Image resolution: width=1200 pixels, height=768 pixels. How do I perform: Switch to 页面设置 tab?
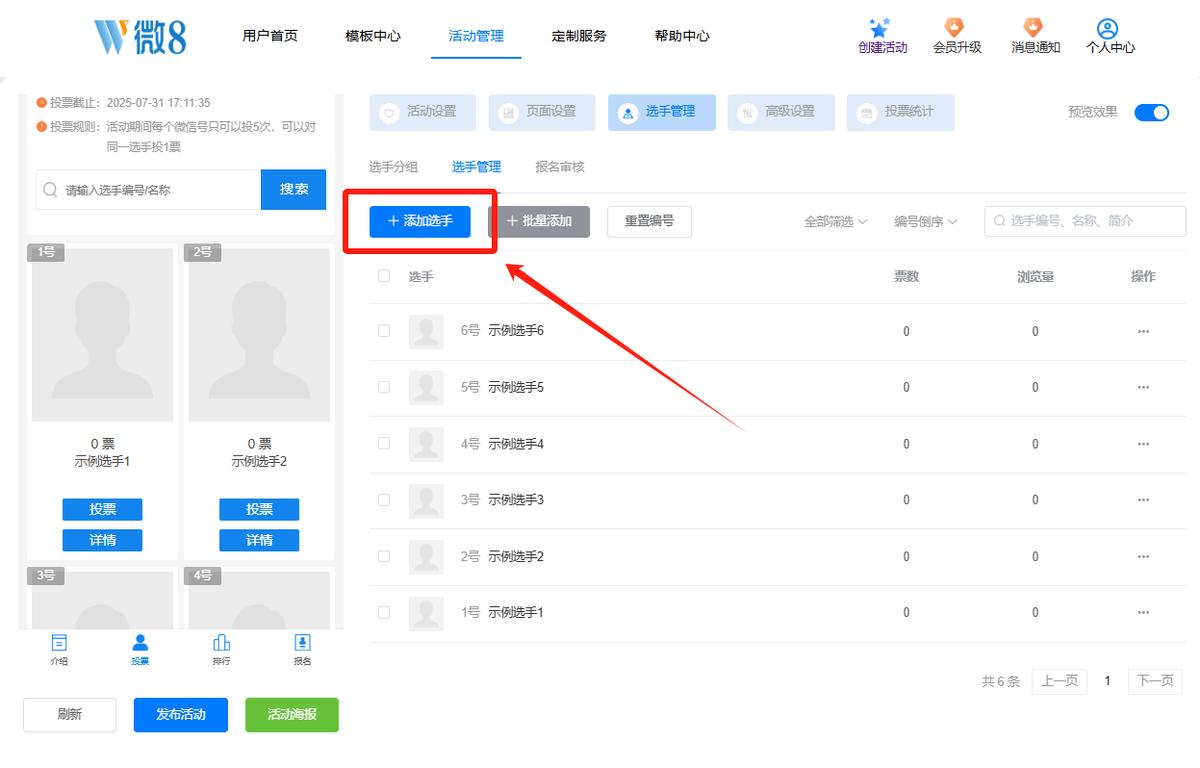coord(542,112)
